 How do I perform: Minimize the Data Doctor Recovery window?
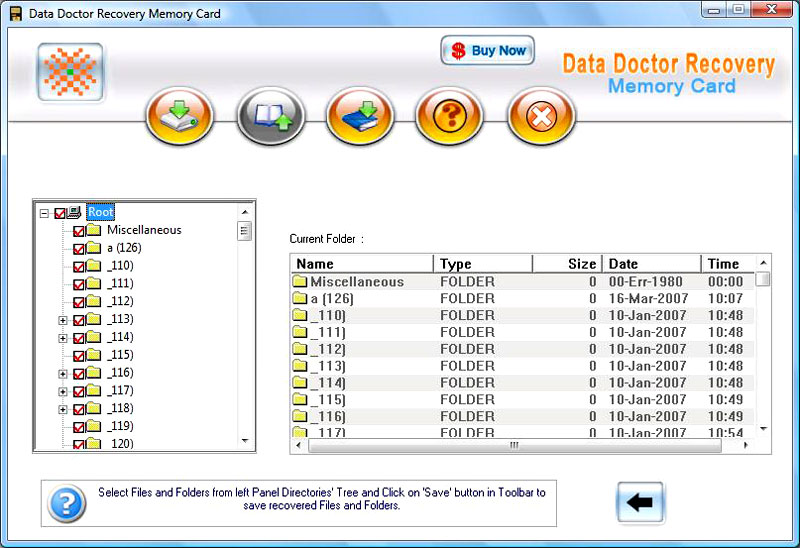tap(714, 10)
